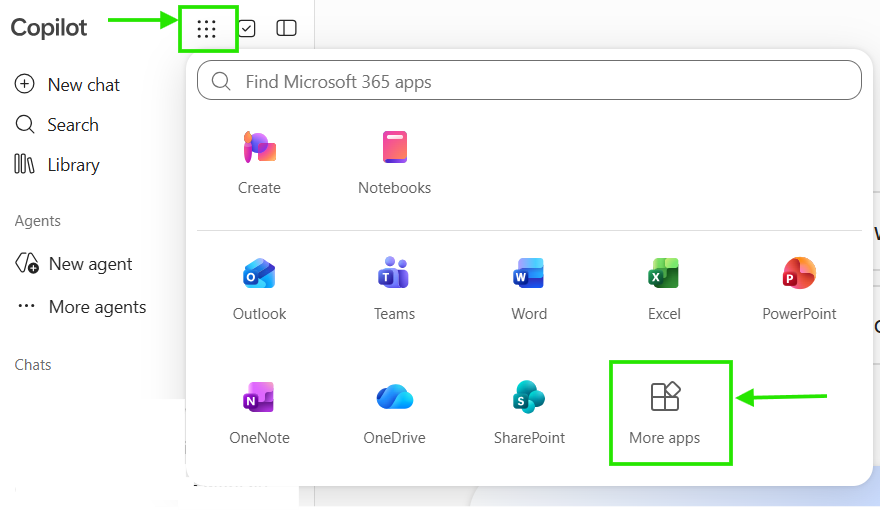Click the Copilot title text

point(49,27)
